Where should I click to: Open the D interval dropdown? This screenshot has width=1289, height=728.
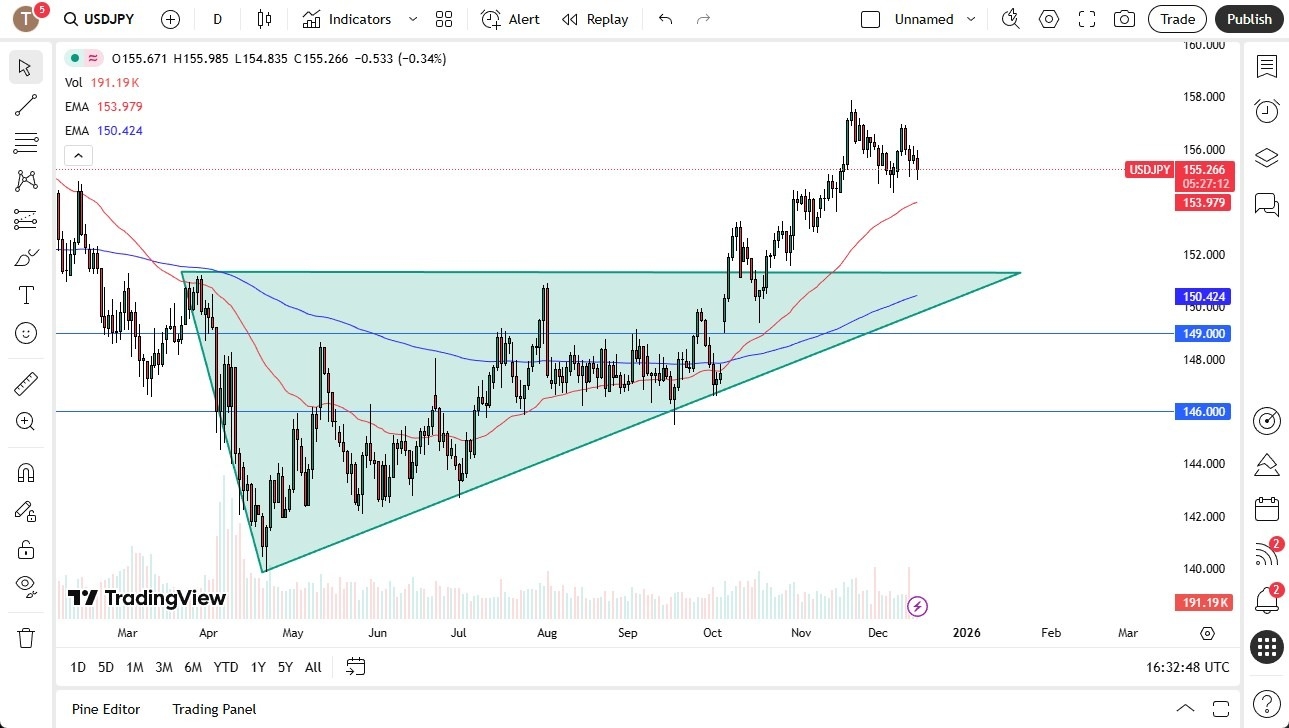[216, 19]
